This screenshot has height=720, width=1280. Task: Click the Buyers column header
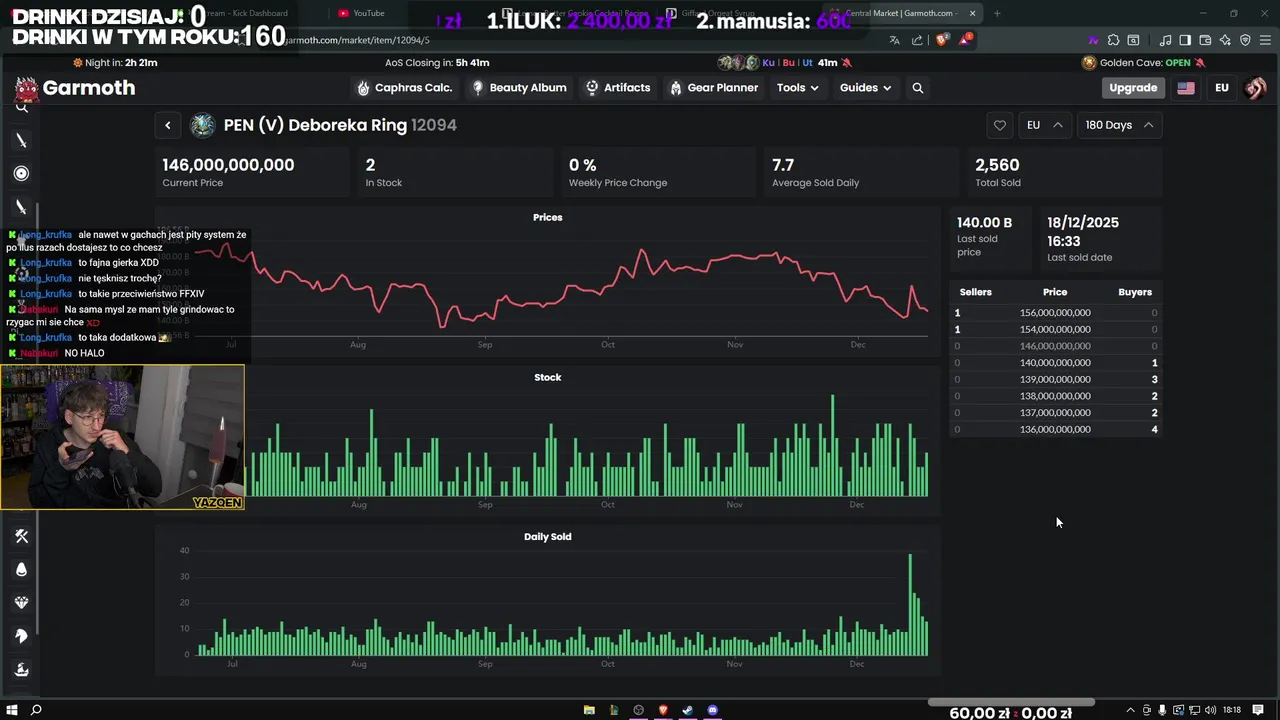click(1135, 292)
